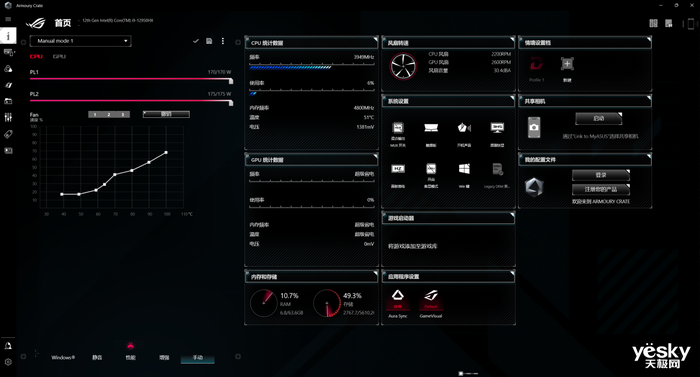Toggle the boot-up sound setting

(x=464, y=128)
